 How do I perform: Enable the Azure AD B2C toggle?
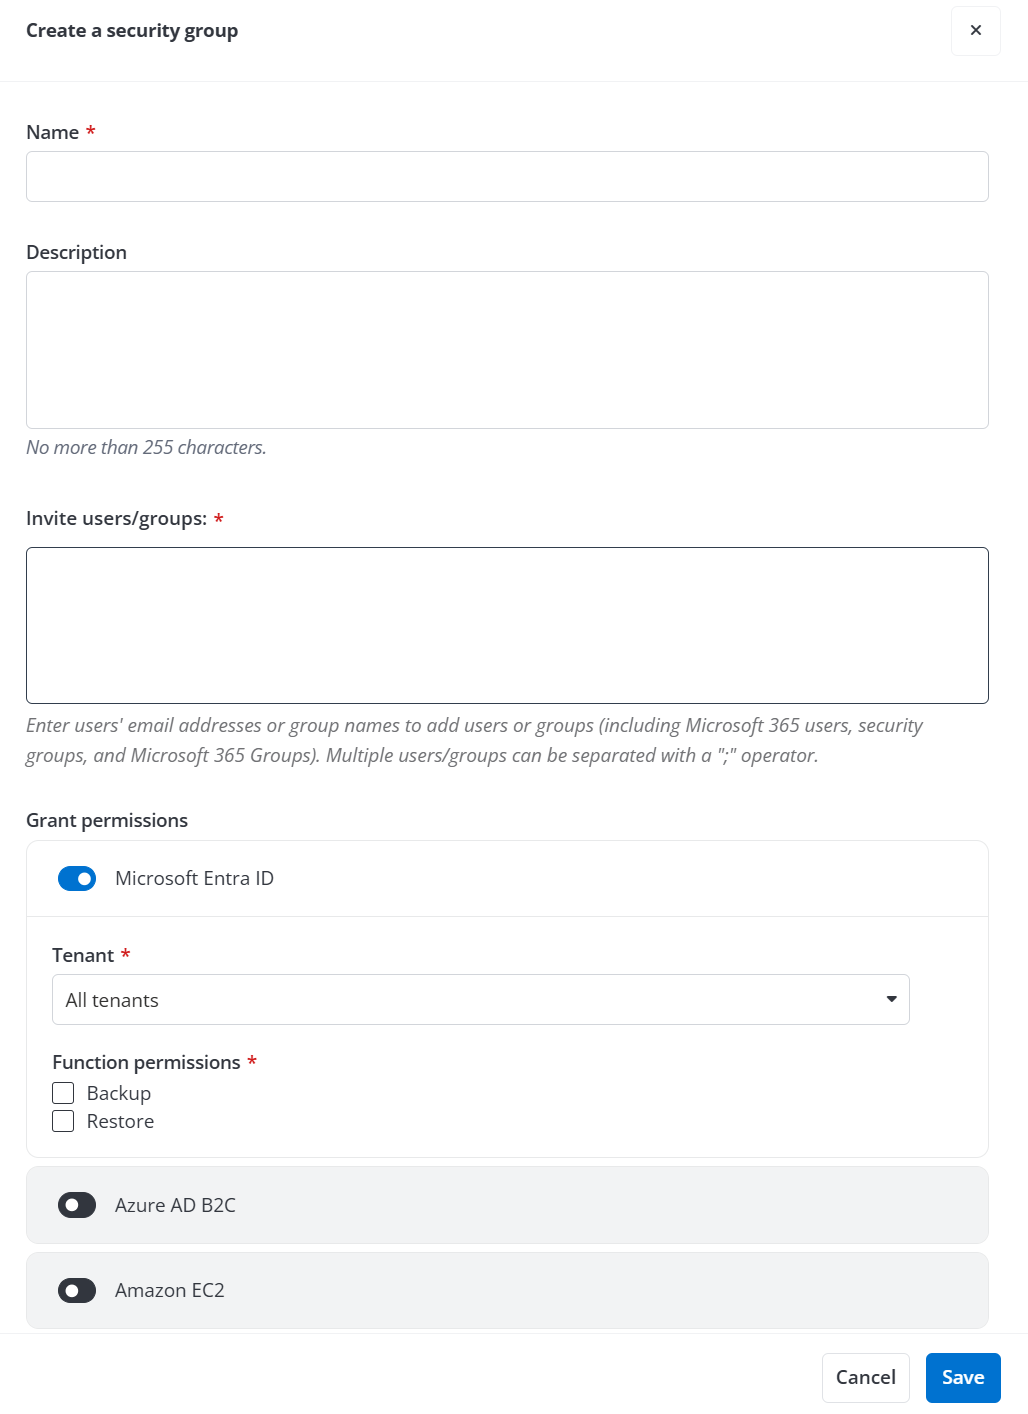pos(77,1205)
